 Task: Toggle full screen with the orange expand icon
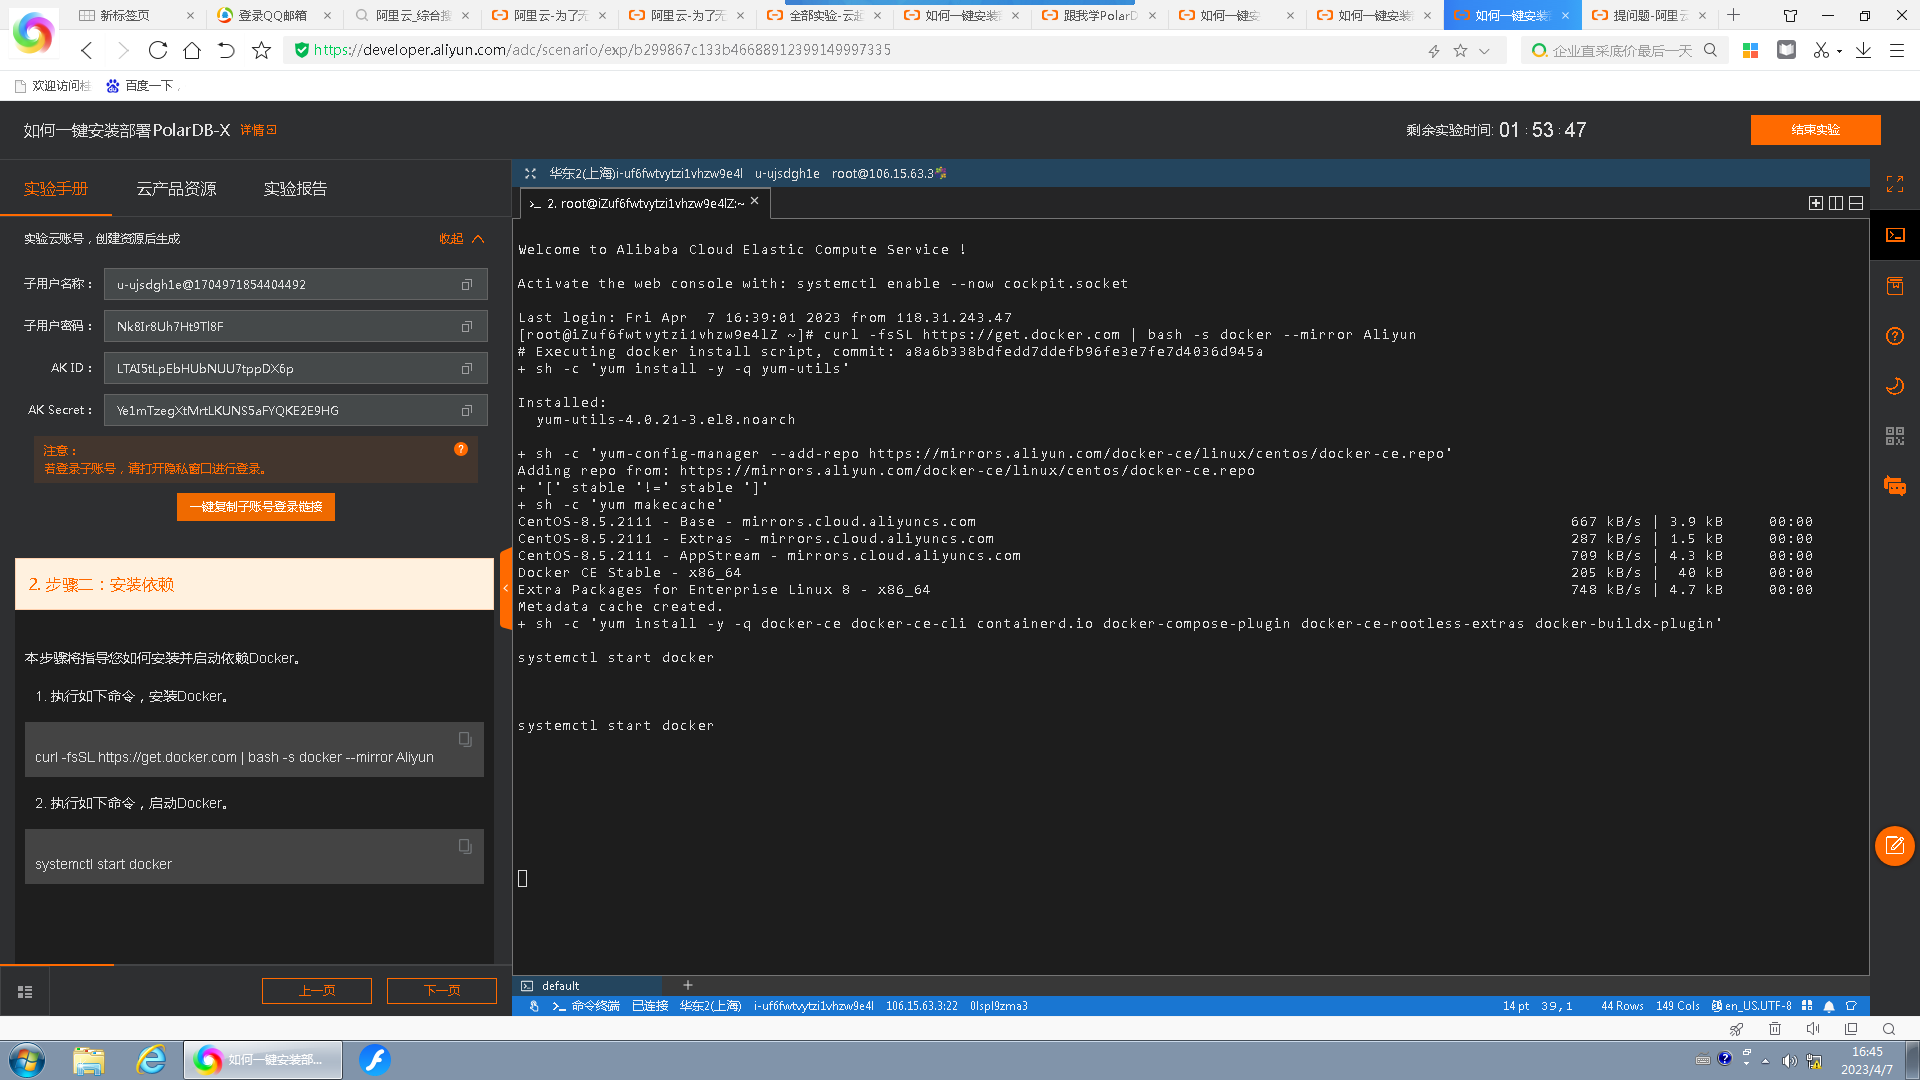1895,185
